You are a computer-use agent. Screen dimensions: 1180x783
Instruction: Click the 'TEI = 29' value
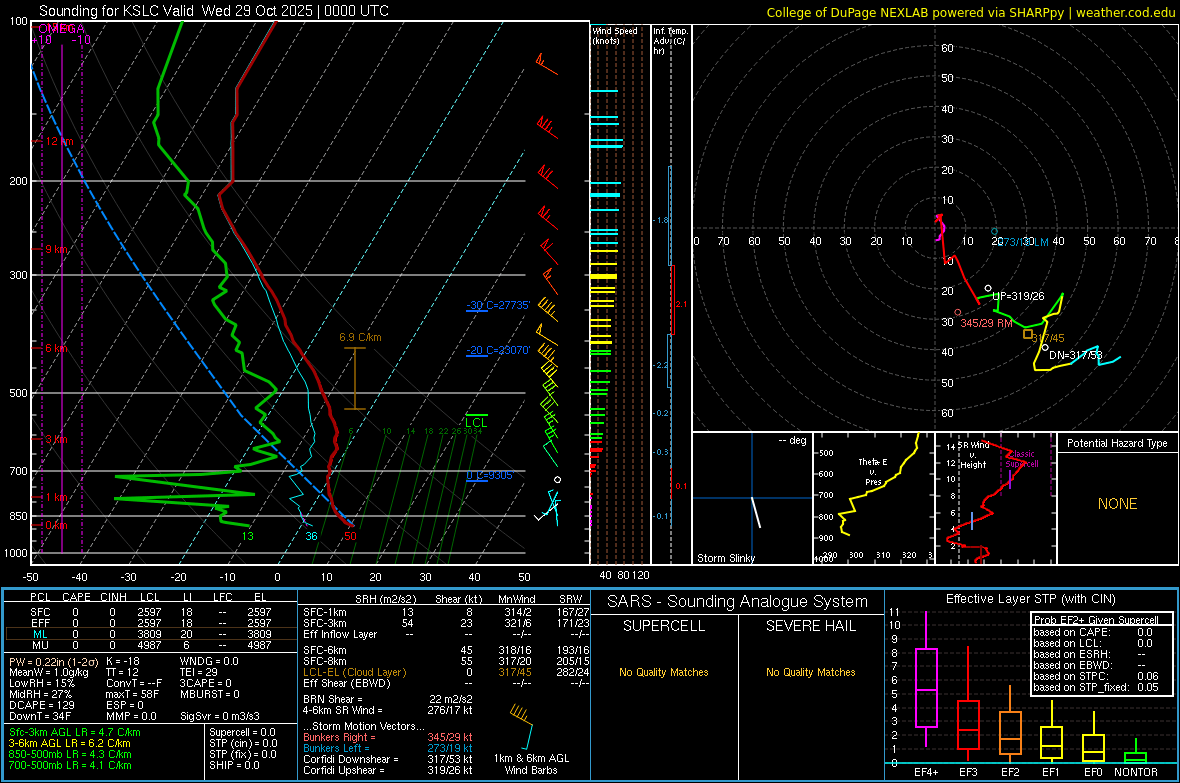(x=199, y=672)
